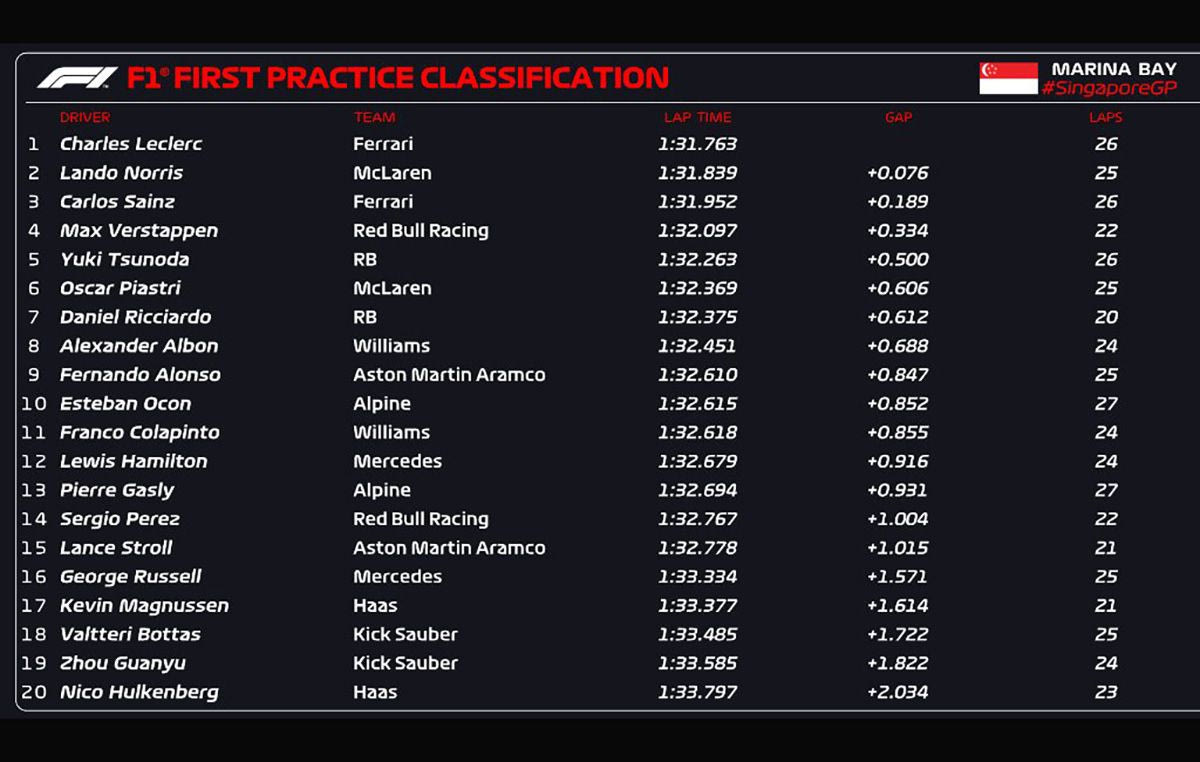This screenshot has height=762, width=1200.
Task: Click Oscar Piastri's lap time 1:32.369
Action: tap(697, 288)
